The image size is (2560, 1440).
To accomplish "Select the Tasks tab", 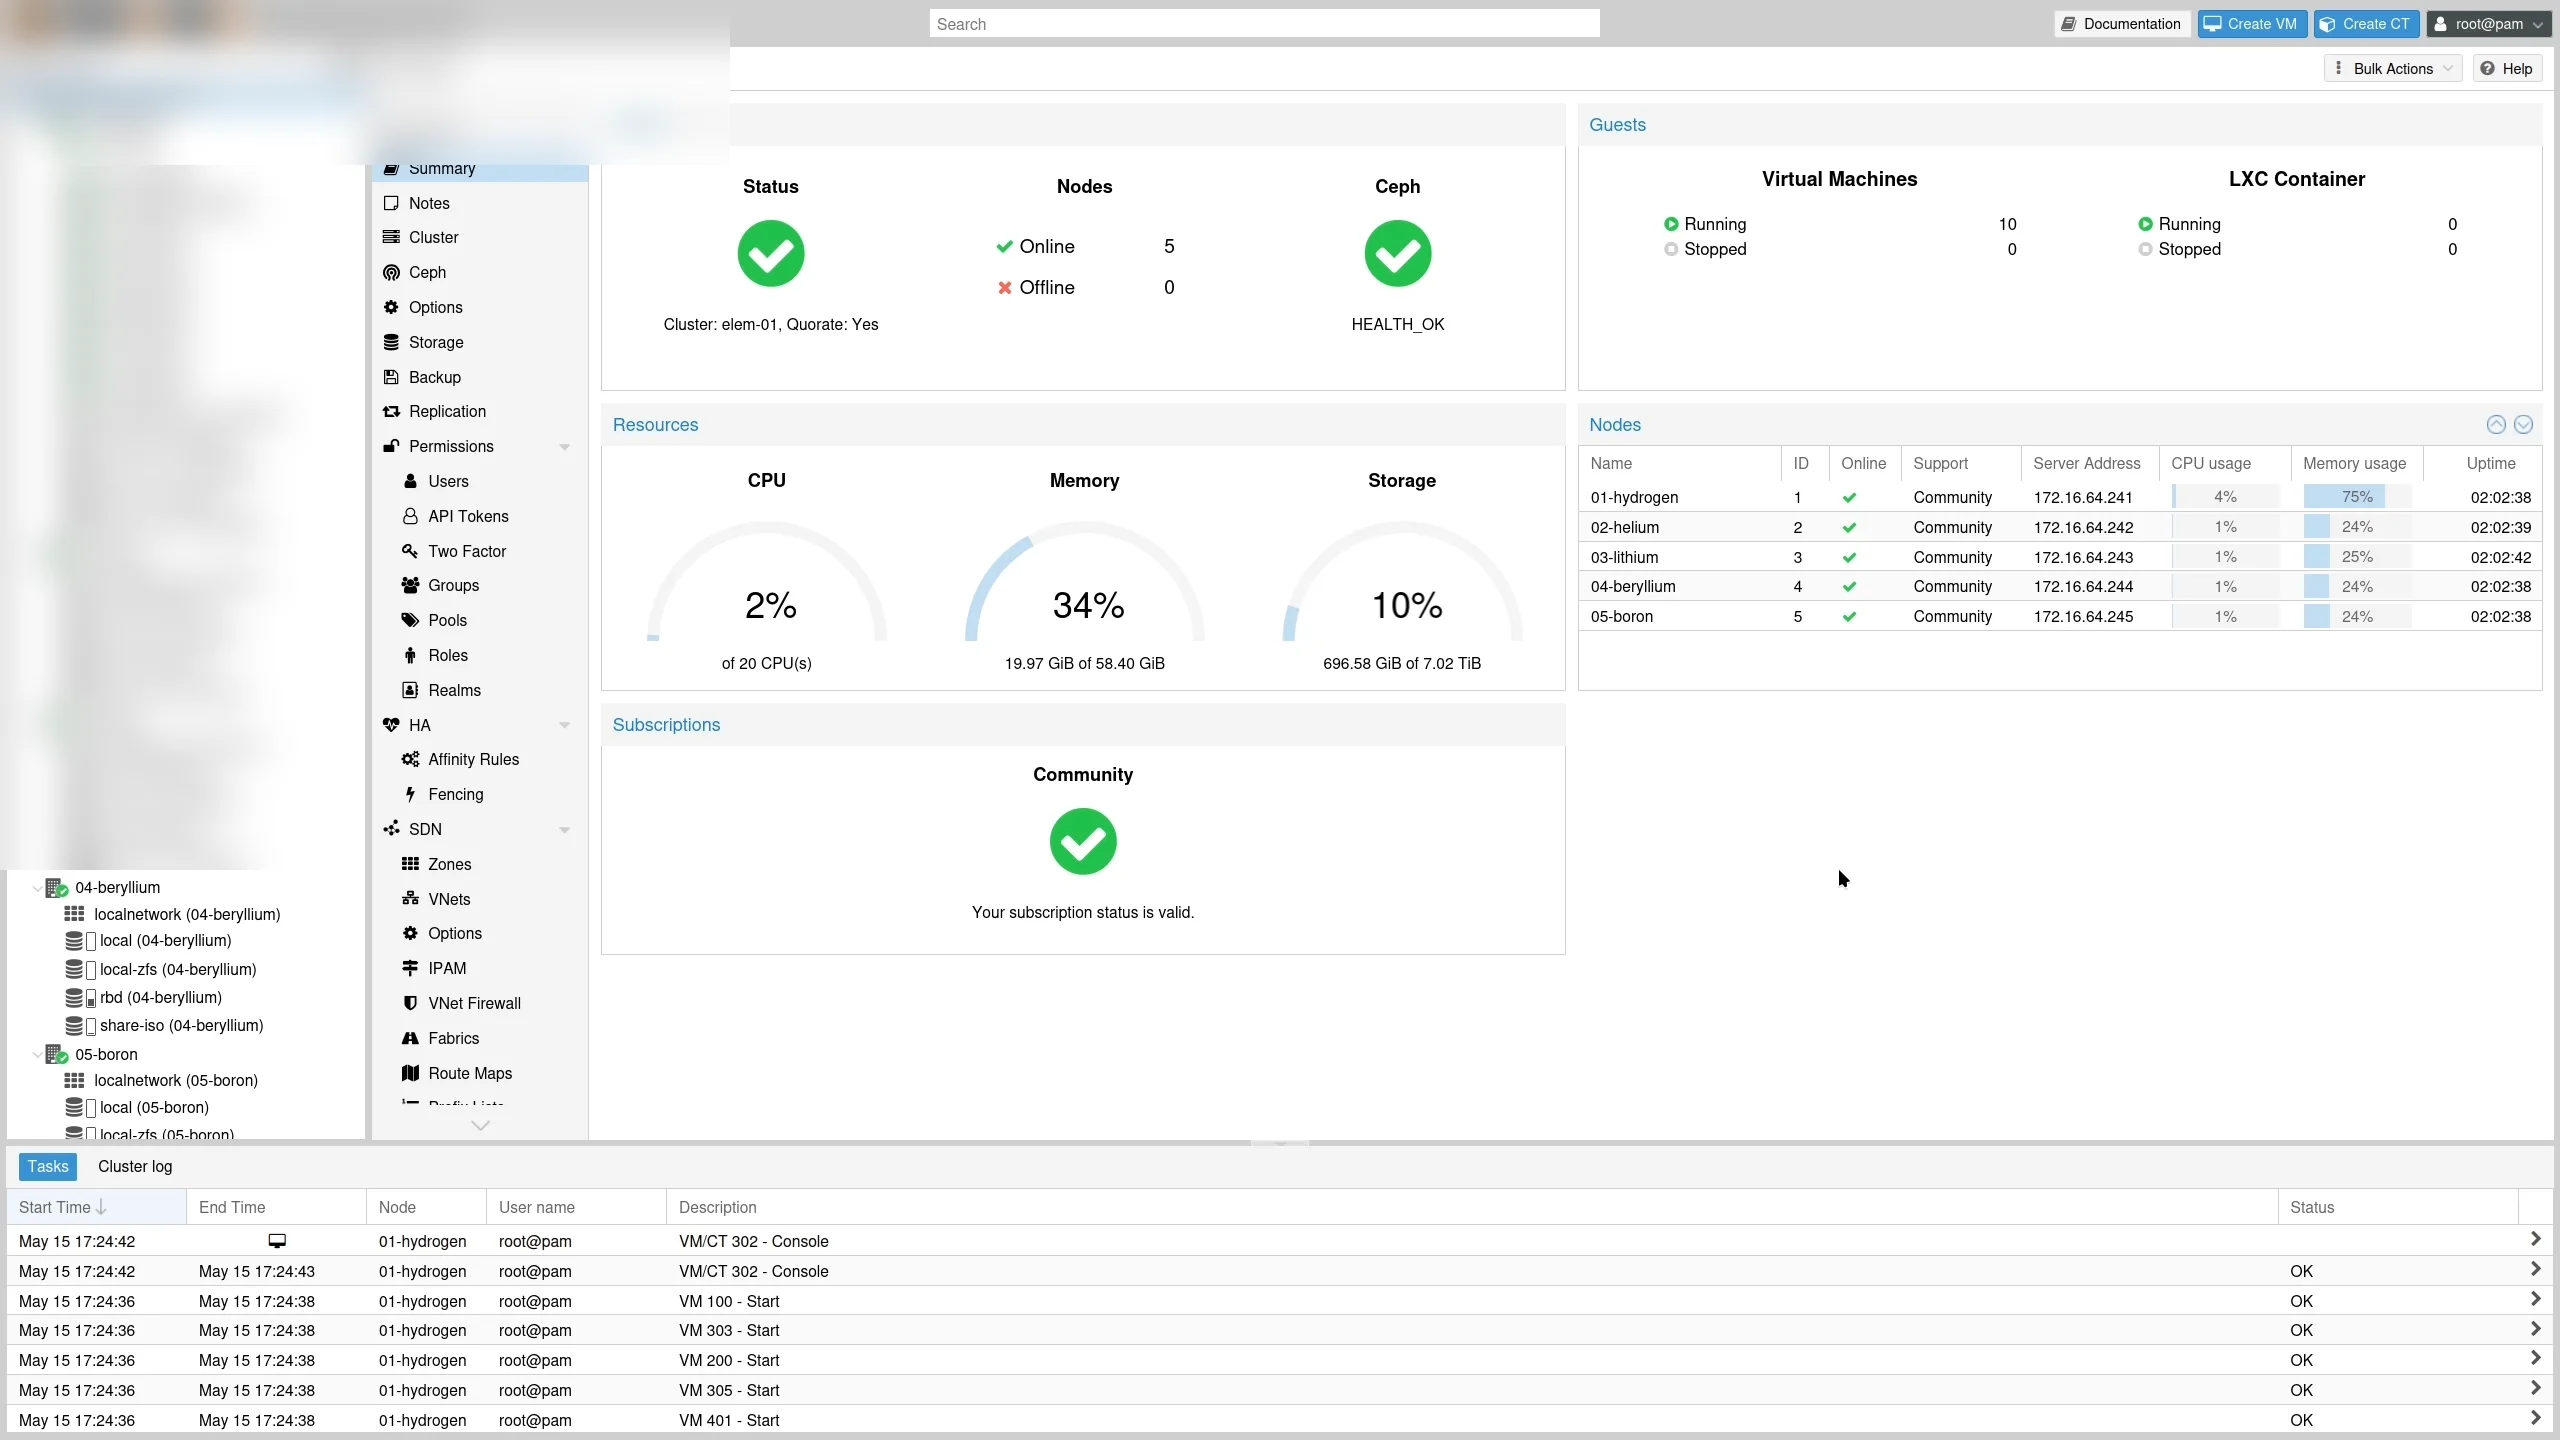I will [48, 1166].
